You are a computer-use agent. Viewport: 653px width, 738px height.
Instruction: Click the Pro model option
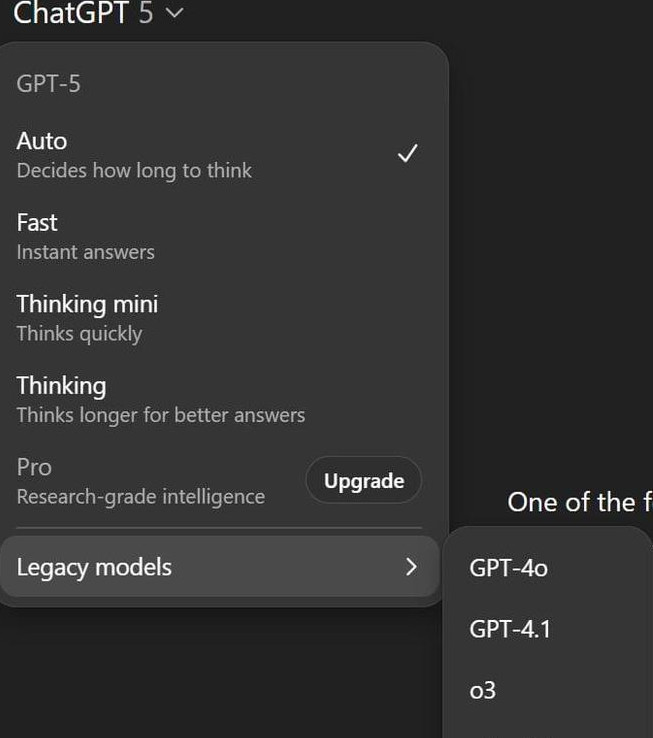pyautogui.click(x=34, y=467)
